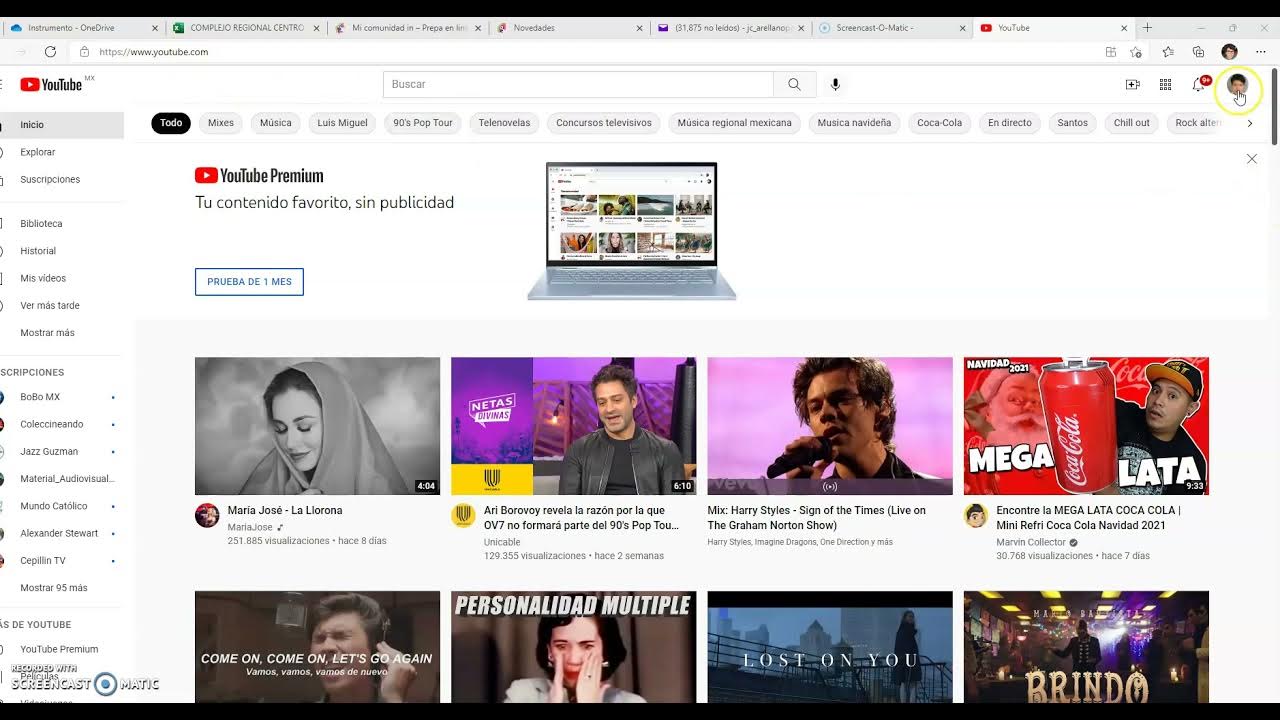Open a new browser tab
Screen dimensions: 1280x720
tap(1147, 28)
